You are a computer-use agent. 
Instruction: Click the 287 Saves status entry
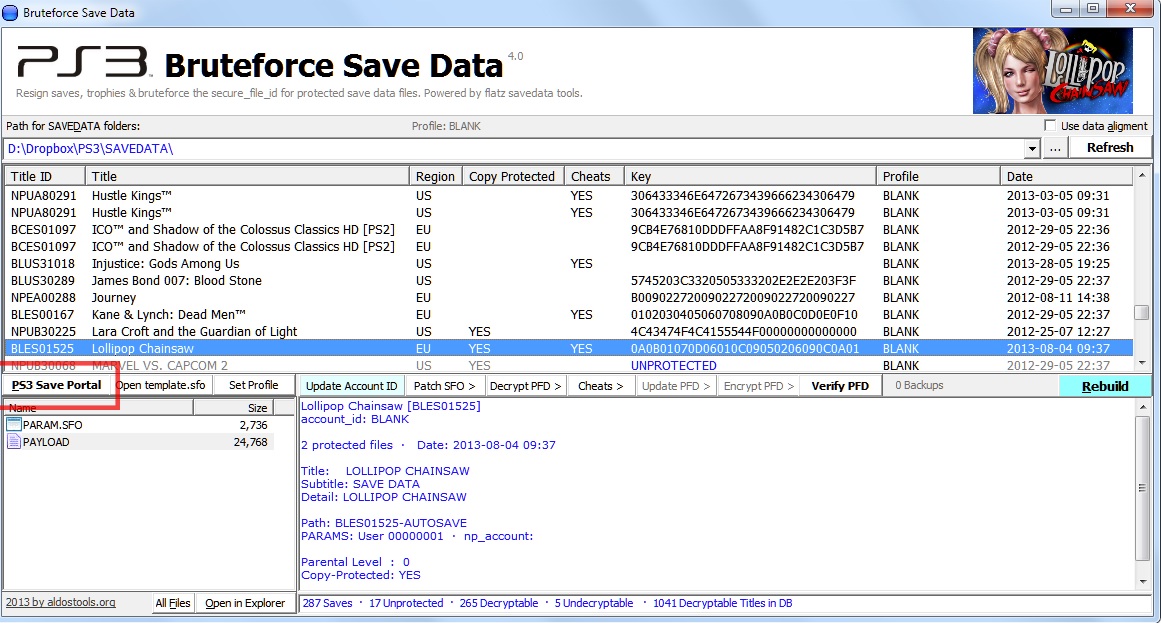tap(327, 603)
